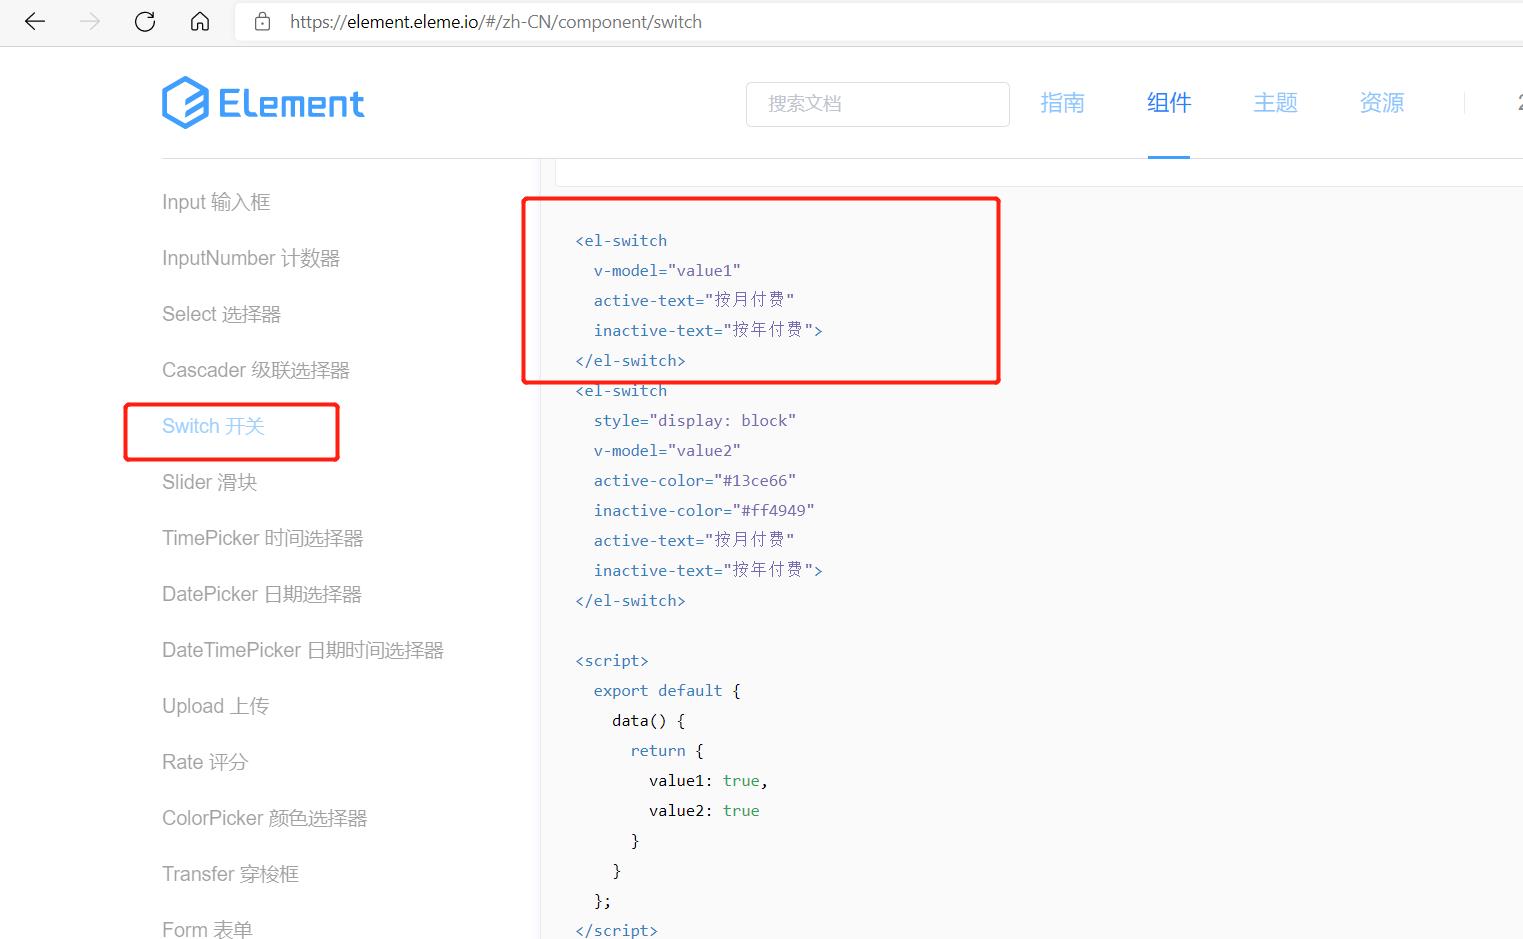Screen dimensions: 1523x939
Task: Click the padlock site info icon
Action: point(263,21)
